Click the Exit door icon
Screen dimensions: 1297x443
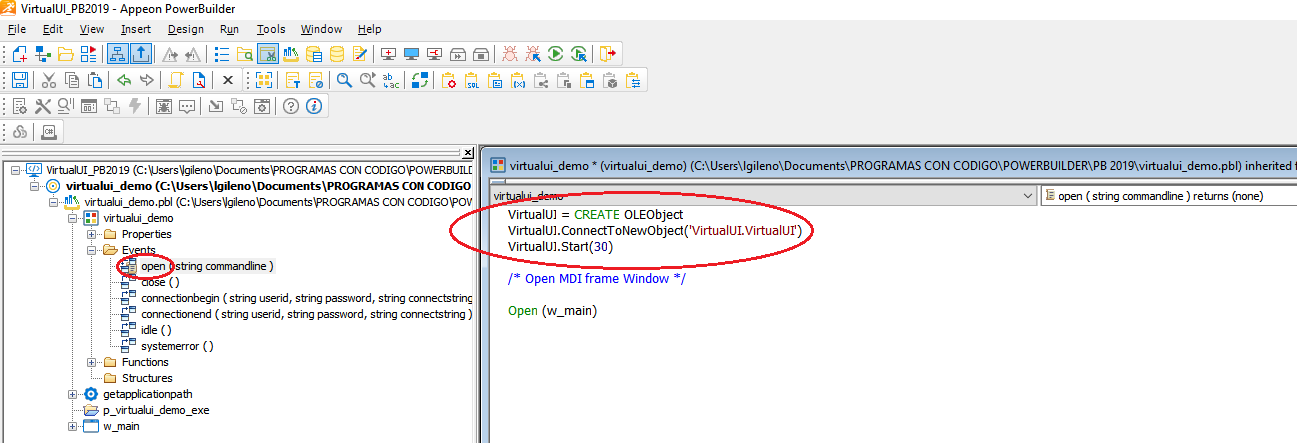pyautogui.click(x=609, y=54)
